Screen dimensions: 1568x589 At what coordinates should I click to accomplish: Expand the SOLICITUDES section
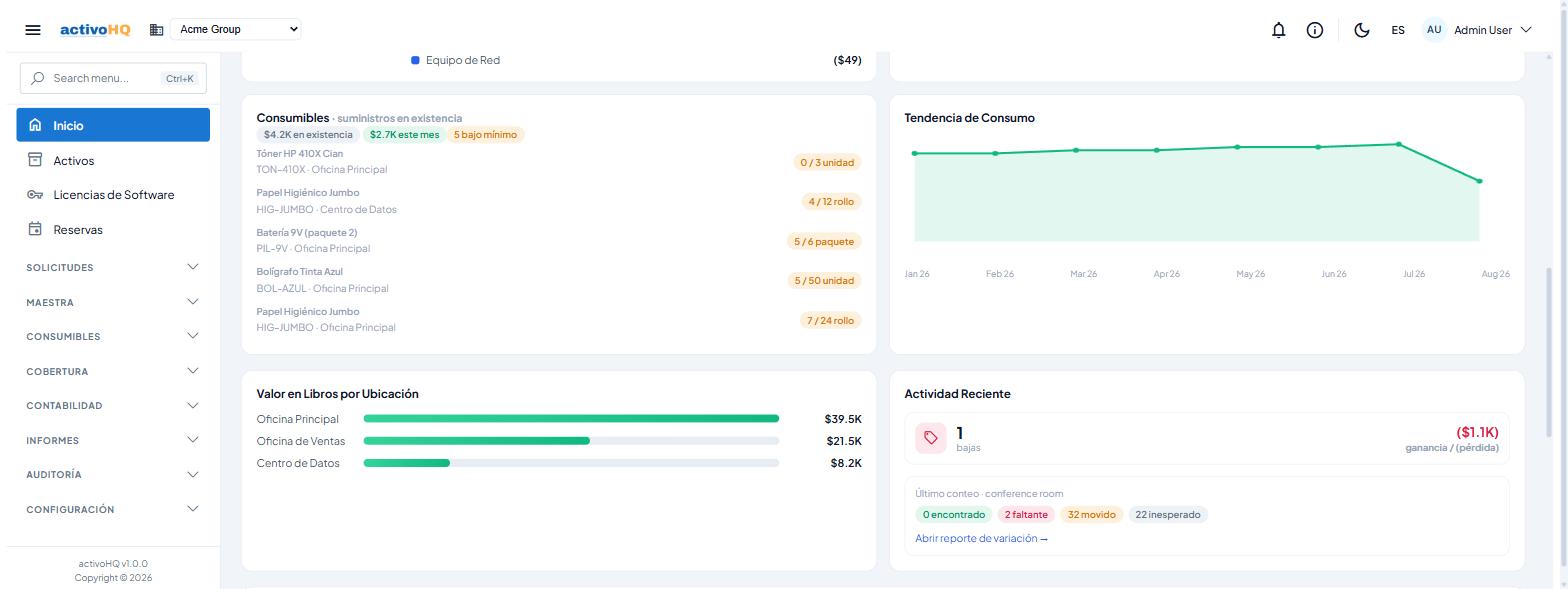pos(113,267)
